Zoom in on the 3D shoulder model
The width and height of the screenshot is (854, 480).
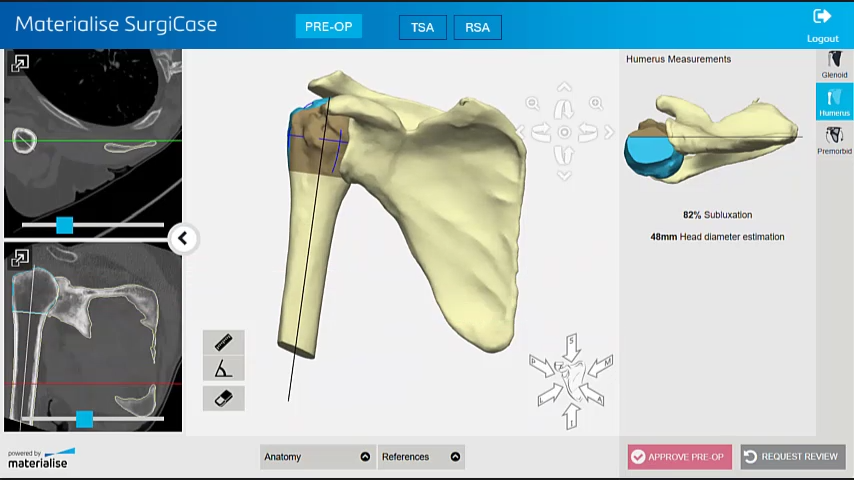(596, 103)
